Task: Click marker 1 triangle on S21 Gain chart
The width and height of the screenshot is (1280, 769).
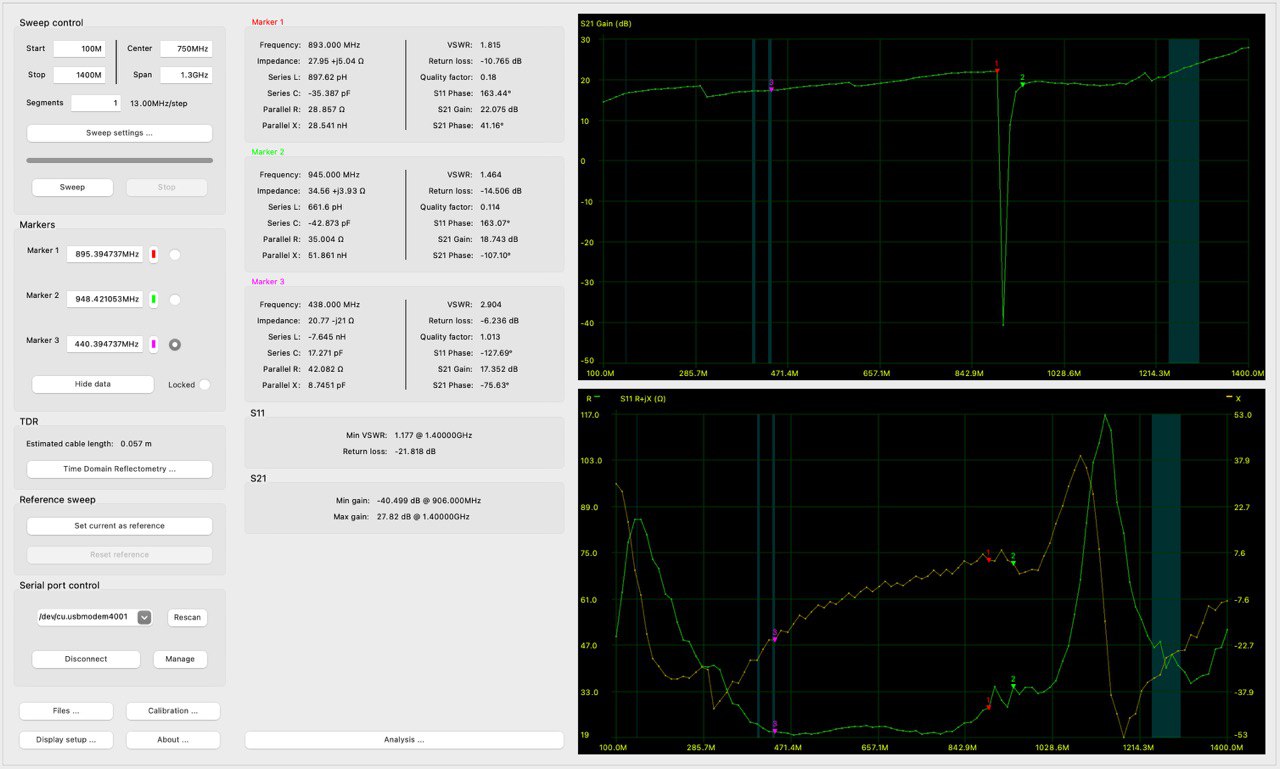Action: coord(997,70)
